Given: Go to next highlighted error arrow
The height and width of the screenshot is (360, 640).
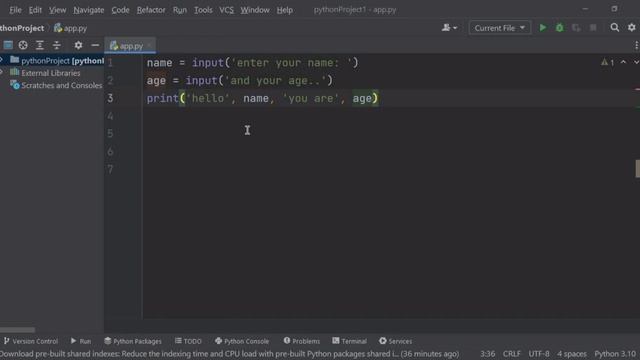Looking at the screenshot, I should coord(636,62).
